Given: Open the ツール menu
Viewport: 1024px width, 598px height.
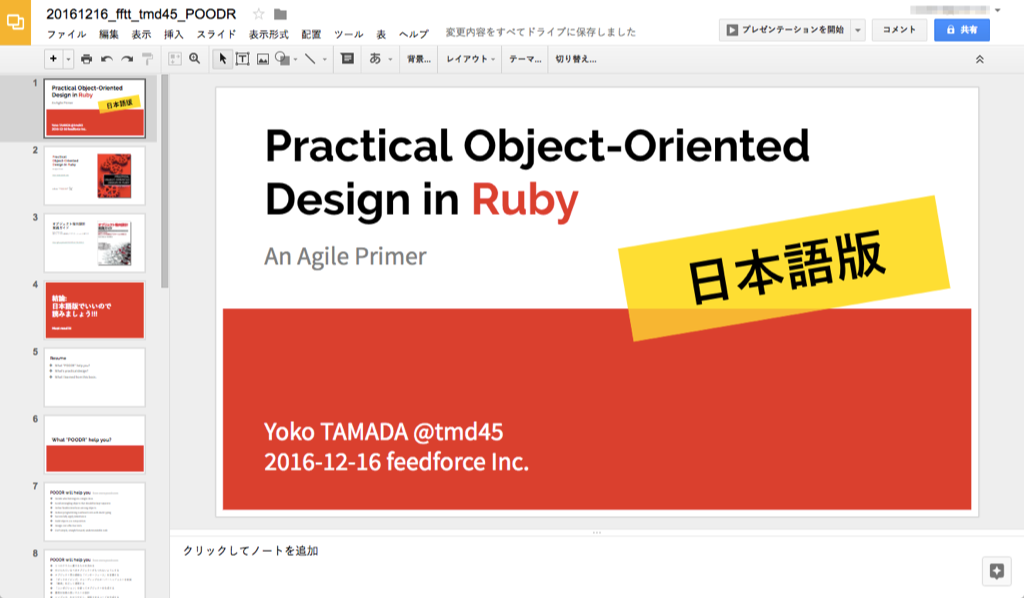Looking at the screenshot, I should pyautogui.click(x=349, y=34).
